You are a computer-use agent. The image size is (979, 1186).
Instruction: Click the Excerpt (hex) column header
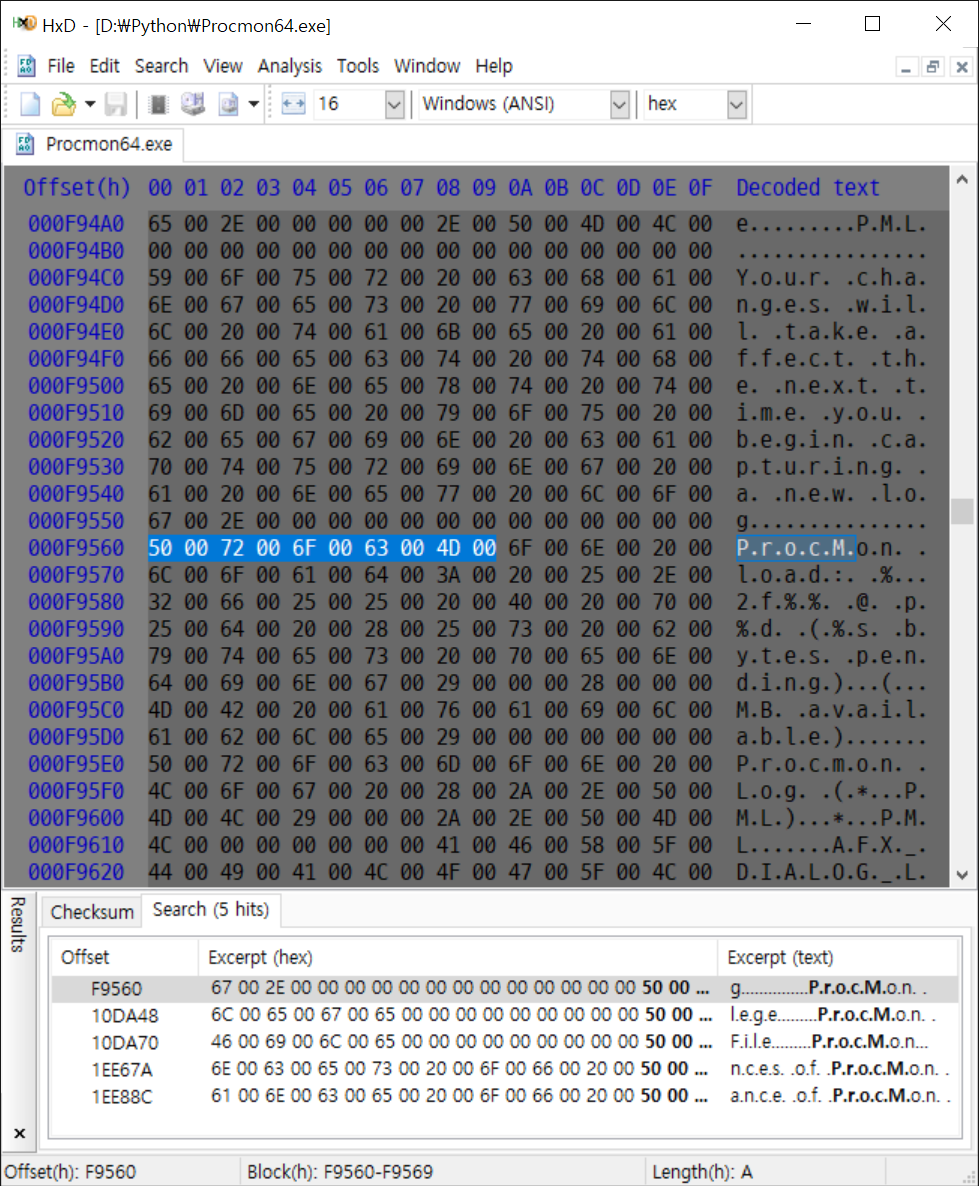pyautogui.click(x=458, y=957)
